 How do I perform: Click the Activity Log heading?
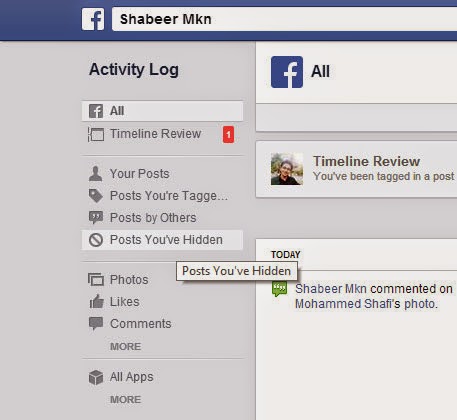tap(134, 70)
